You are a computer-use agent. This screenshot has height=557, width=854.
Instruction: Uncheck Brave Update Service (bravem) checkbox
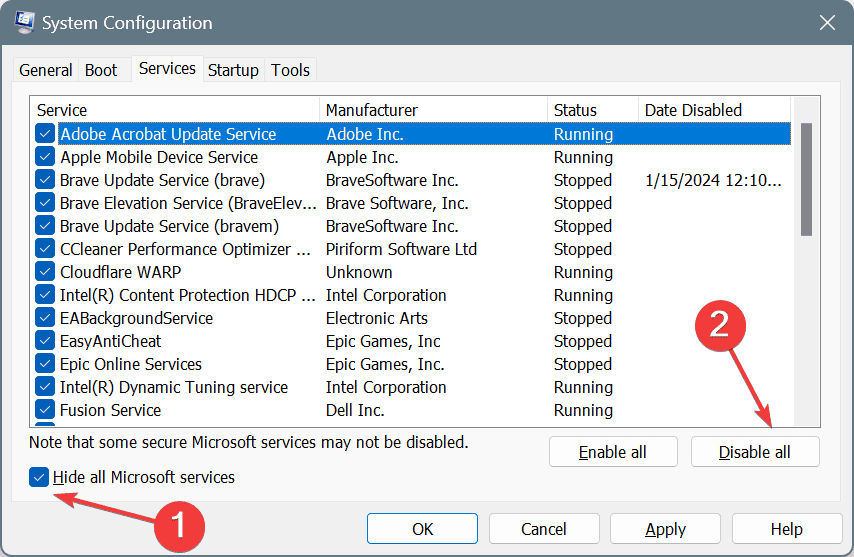45,225
